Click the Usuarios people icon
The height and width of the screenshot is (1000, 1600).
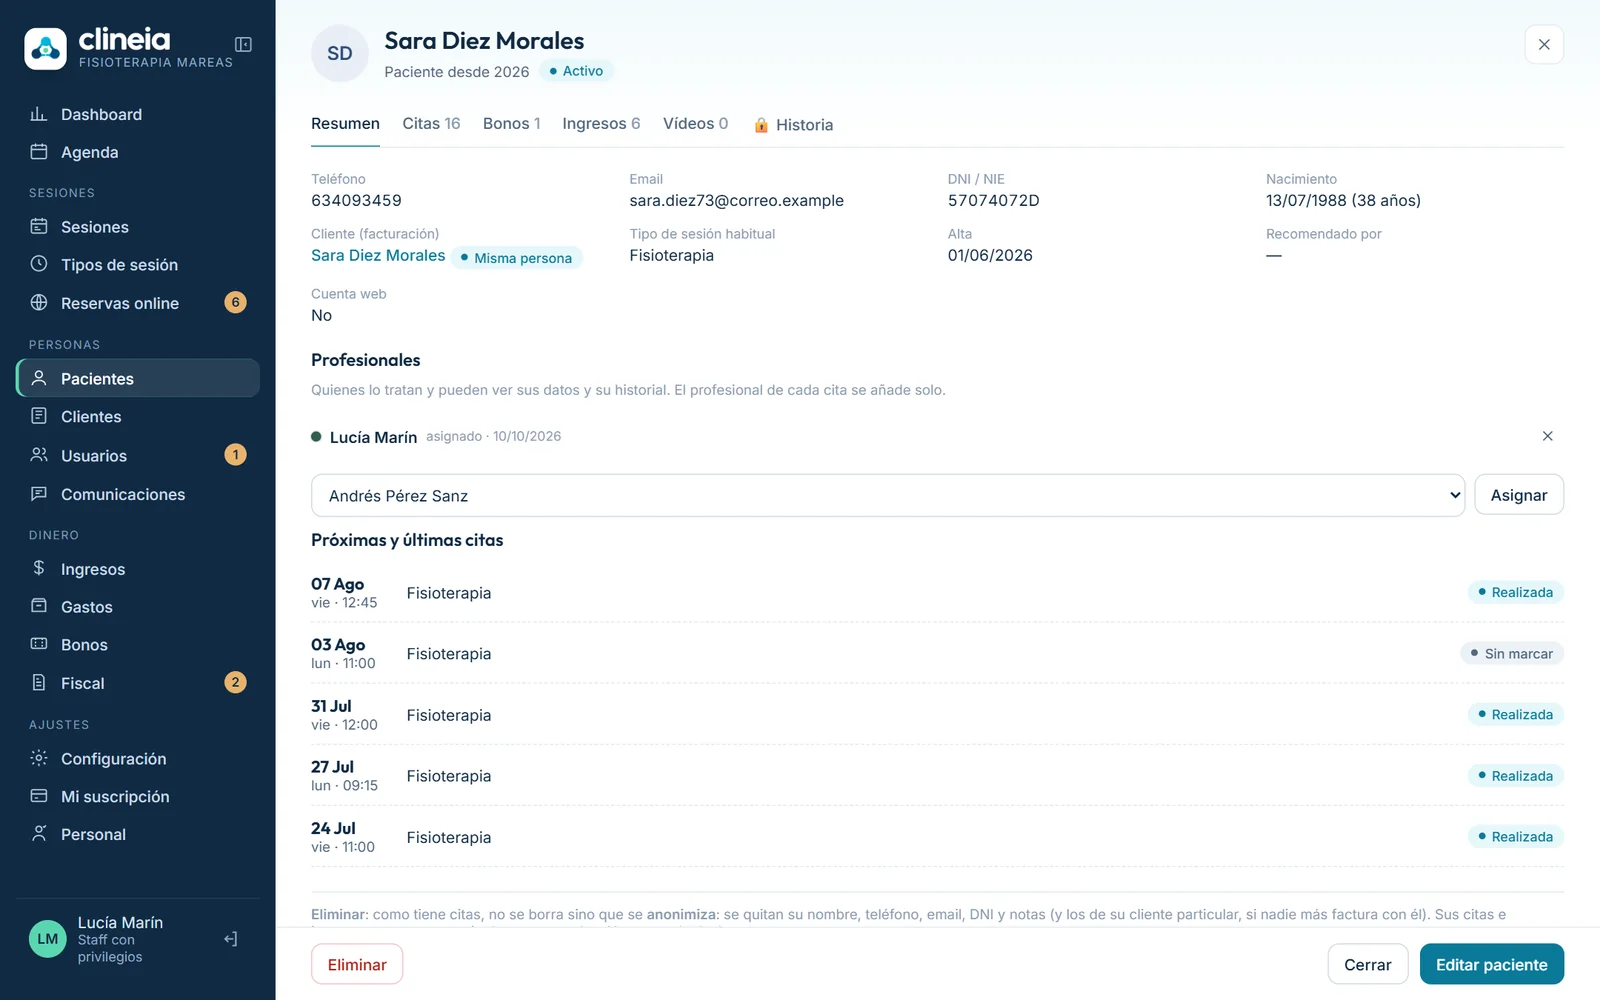(39, 455)
